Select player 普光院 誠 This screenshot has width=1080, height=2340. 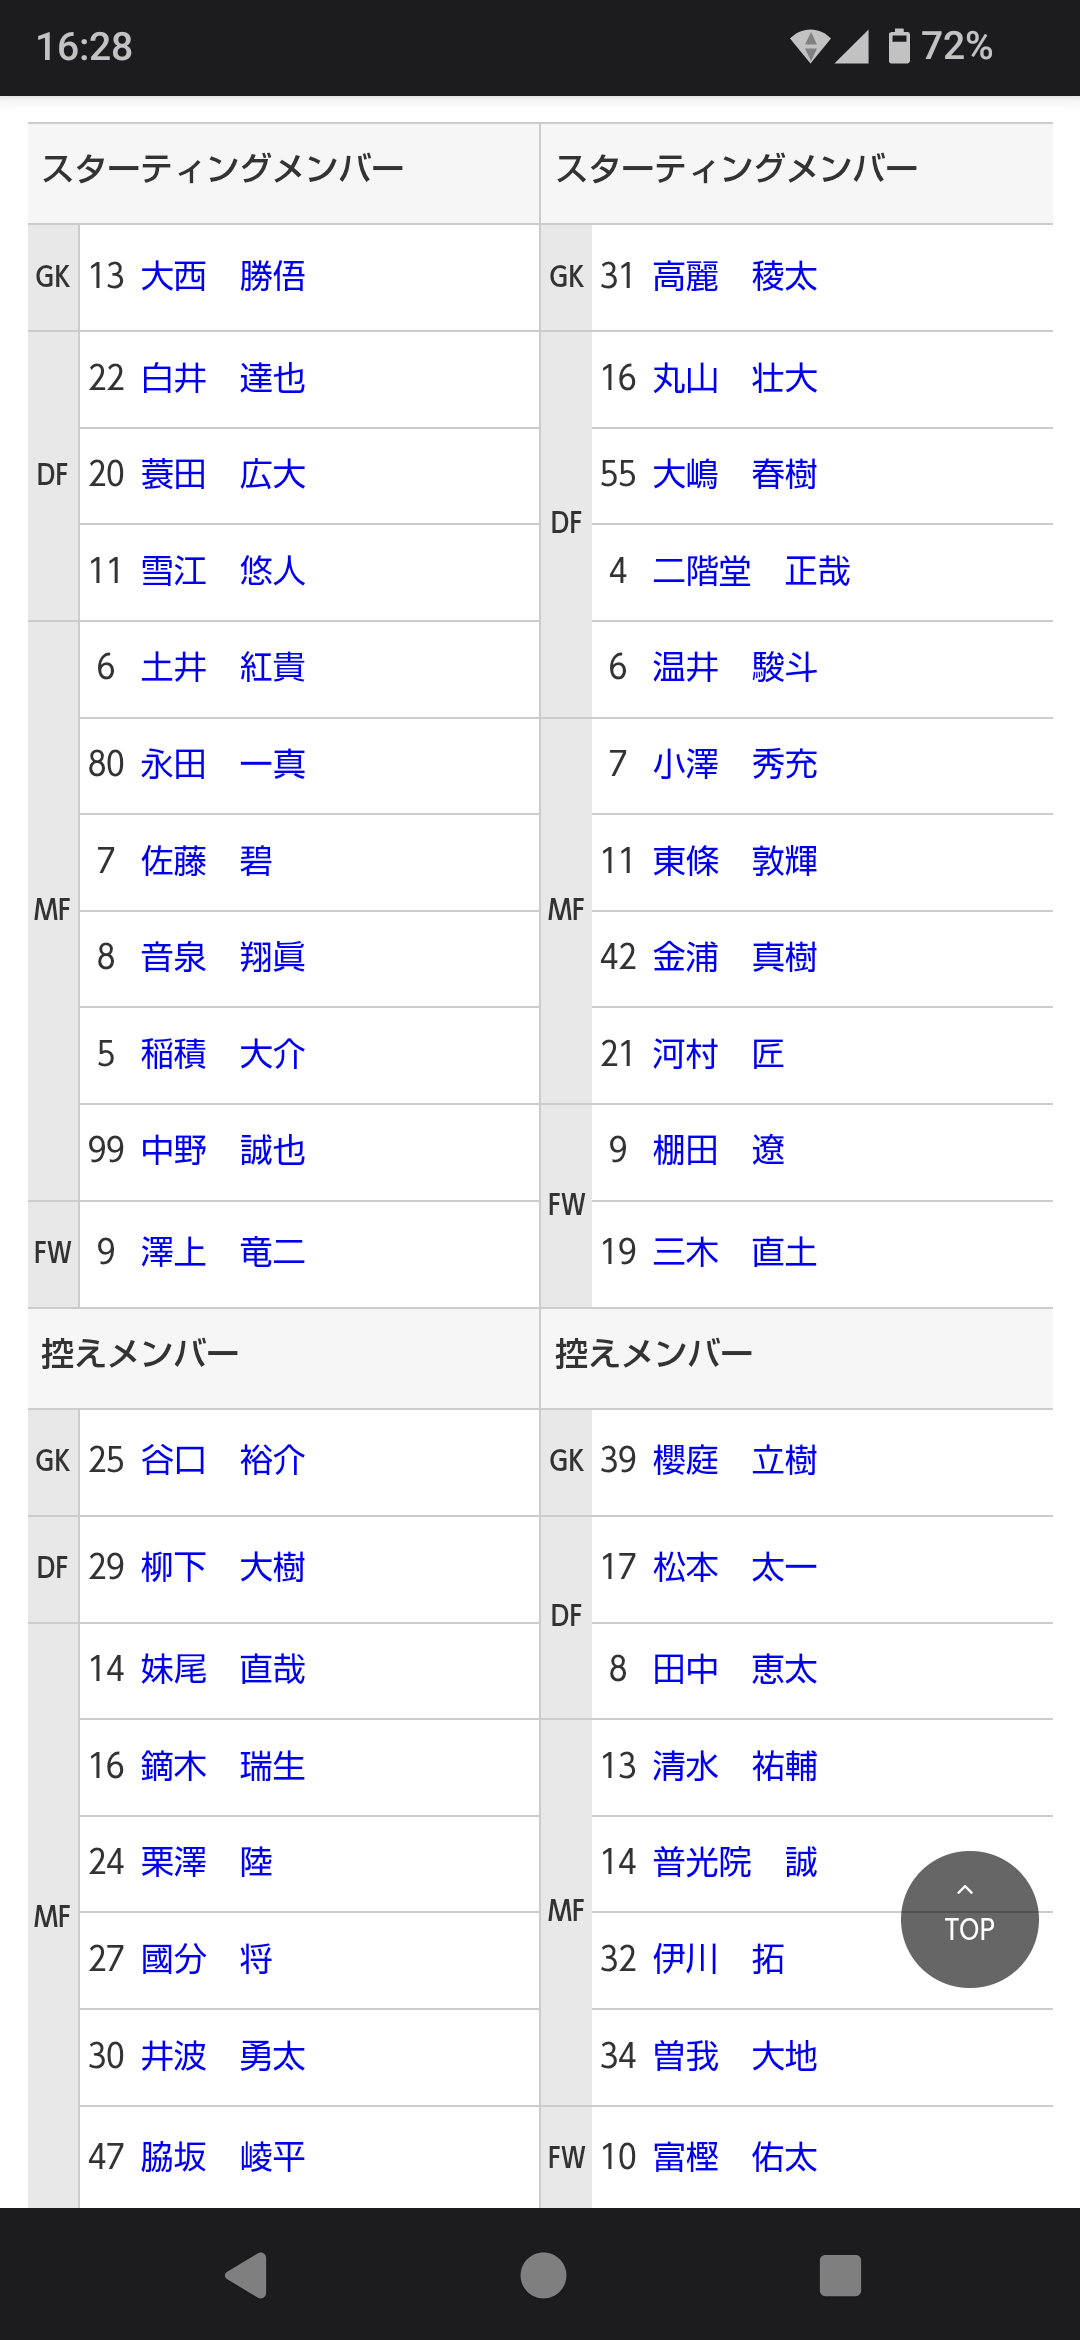(x=735, y=1862)
